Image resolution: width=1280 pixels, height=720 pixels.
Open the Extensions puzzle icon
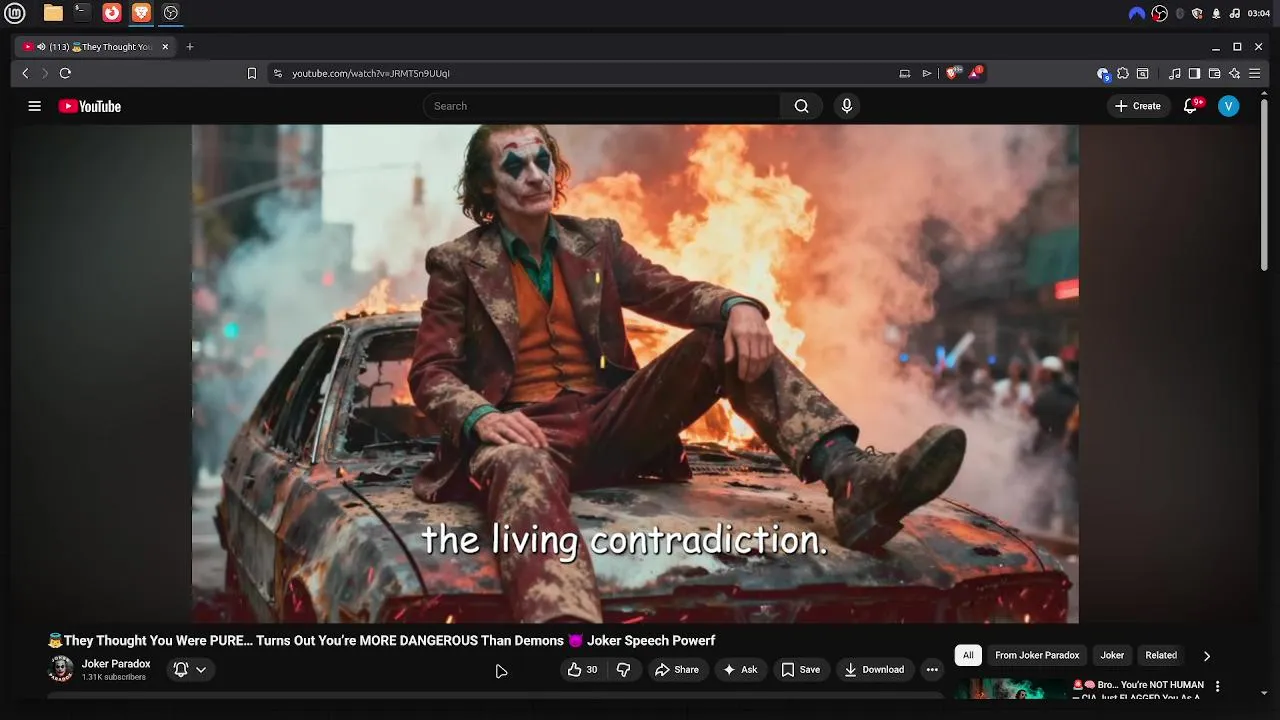1123,73
